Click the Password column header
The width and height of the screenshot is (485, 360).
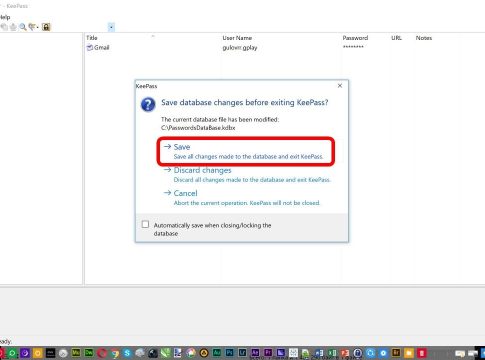point(355,38)
